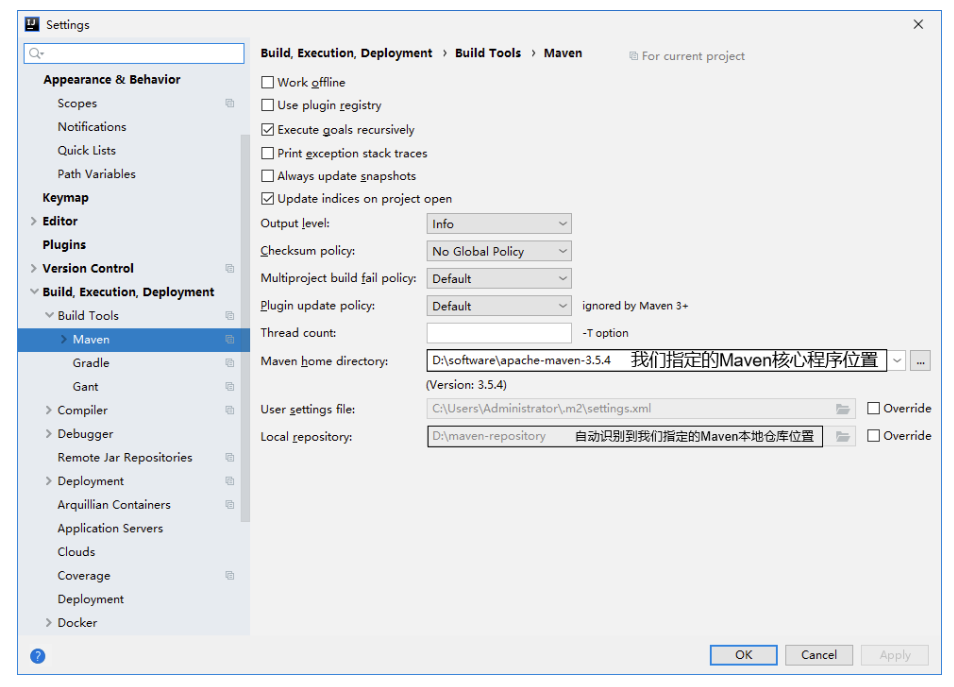954x687 pixels.
Task: Expand the Version Control tree node
Action: [x=33, y=268]
